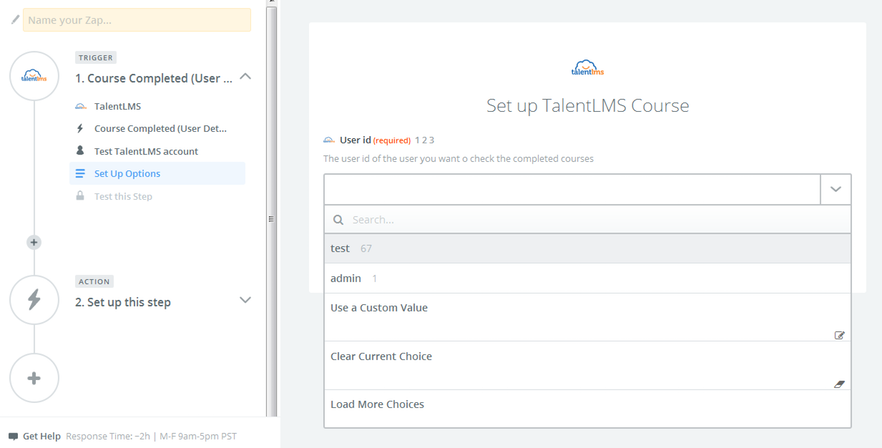Select the Set Up Options sub-step
Image resolution: width=882 pixels, height=448 pixels.
(158, 173)
